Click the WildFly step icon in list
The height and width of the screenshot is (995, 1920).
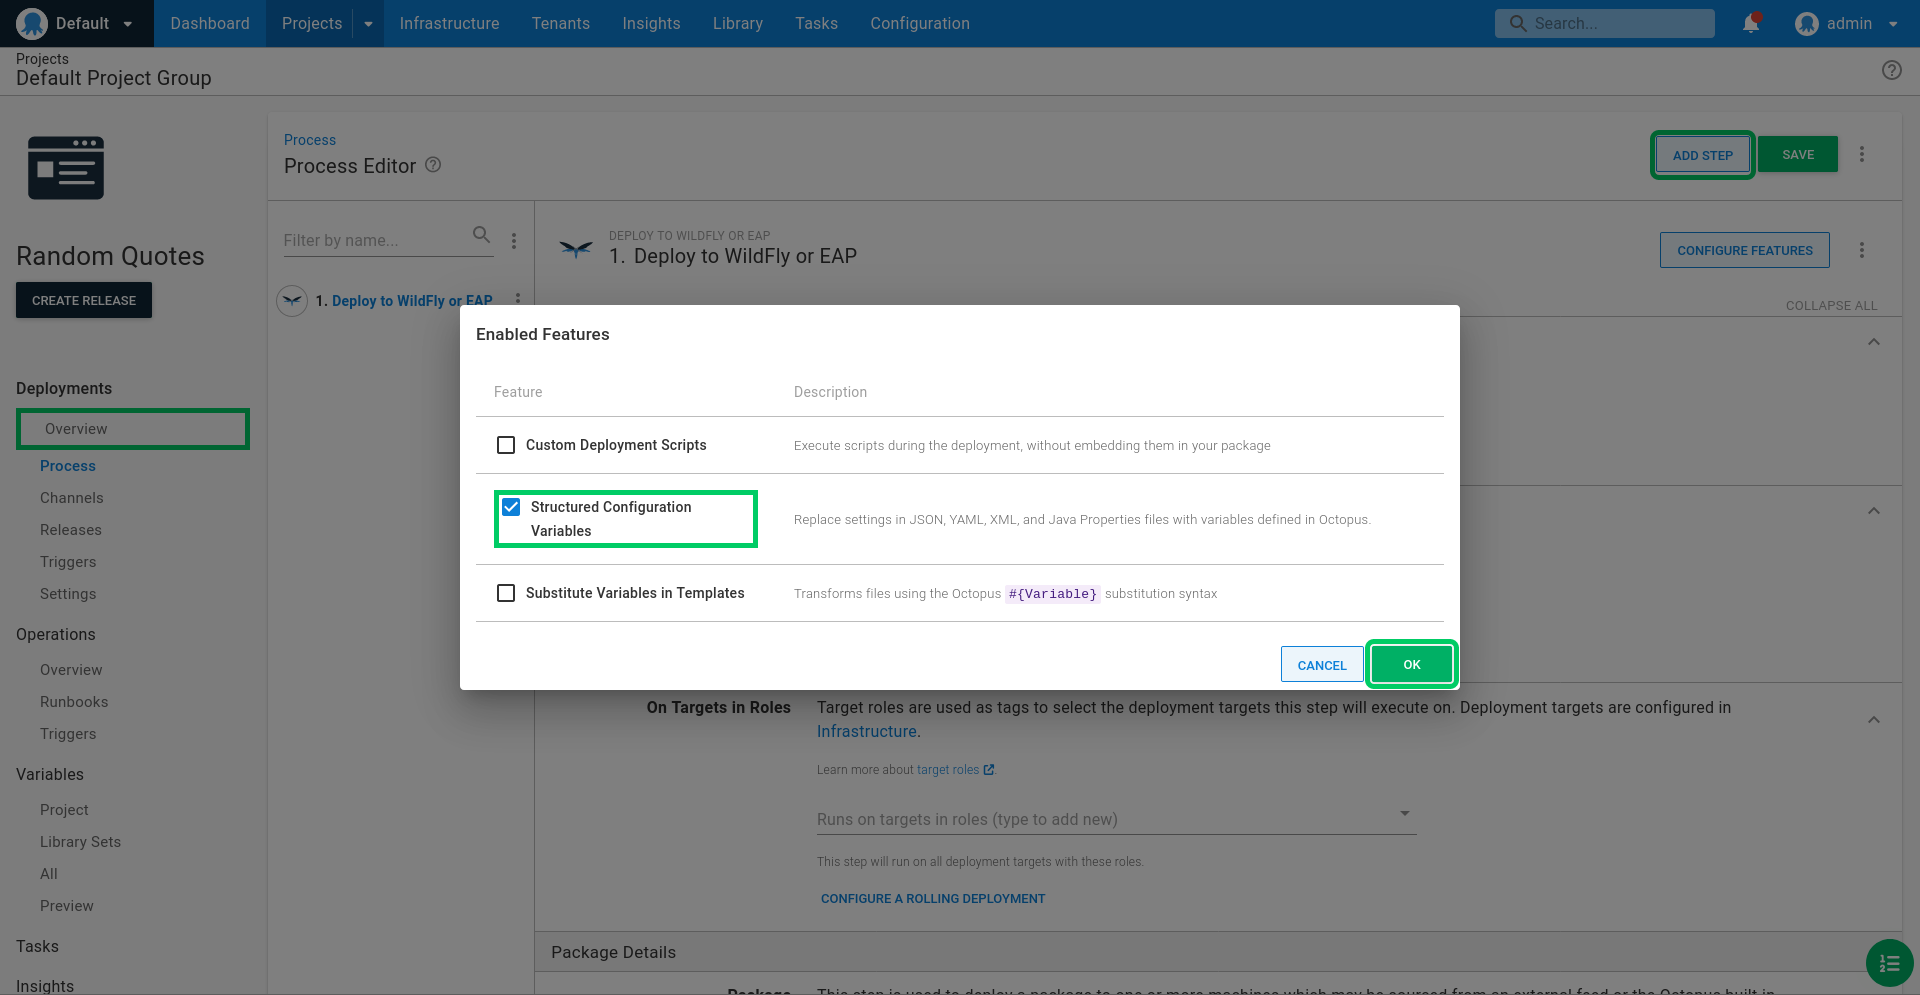pos(292,300)
